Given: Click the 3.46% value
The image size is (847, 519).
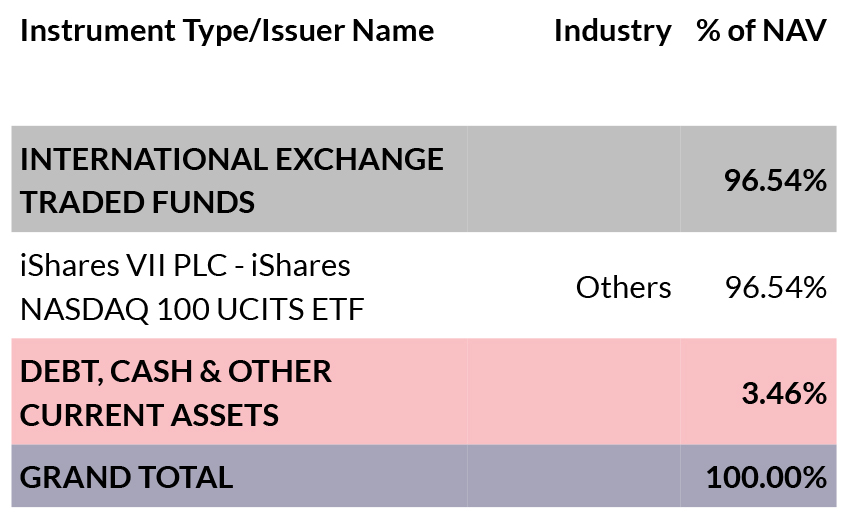Looking at the screenshot, I should [x=784, y=394].
